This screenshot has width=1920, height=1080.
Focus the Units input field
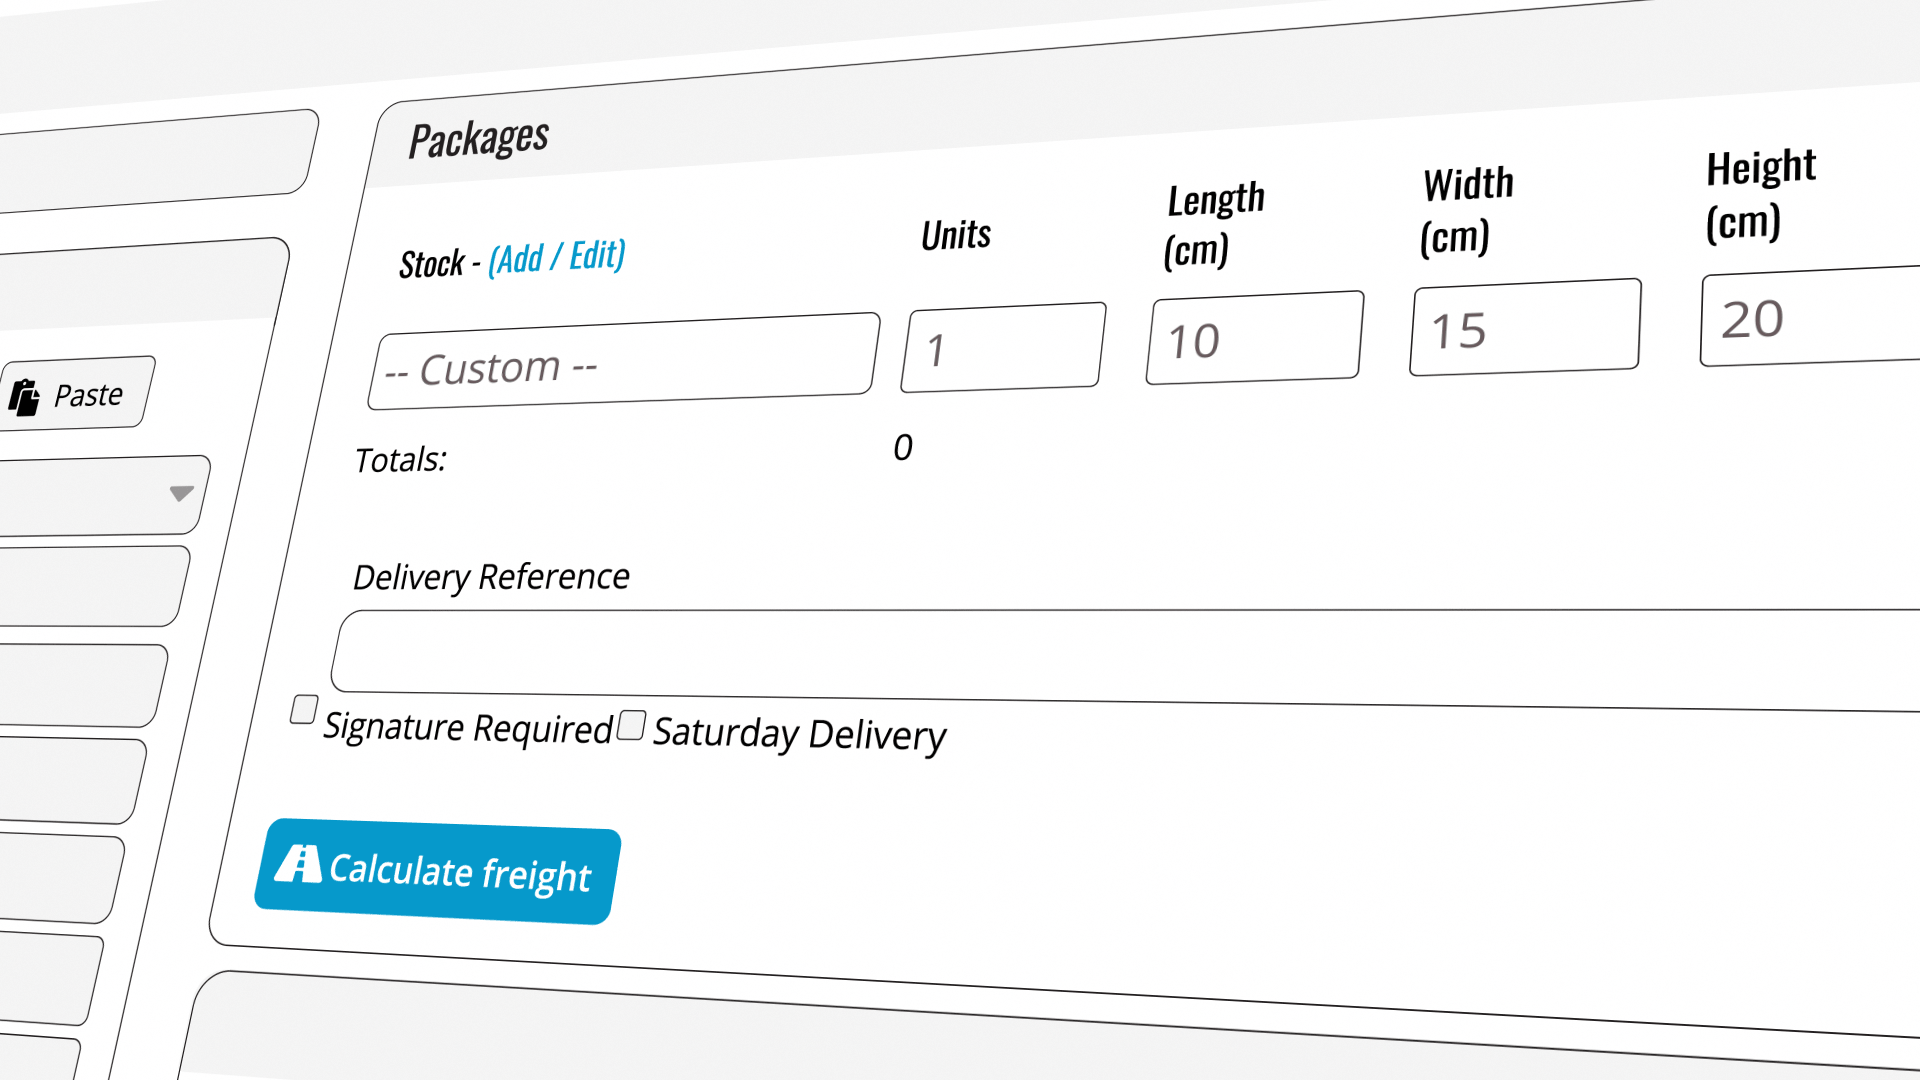coord(1003,347)
